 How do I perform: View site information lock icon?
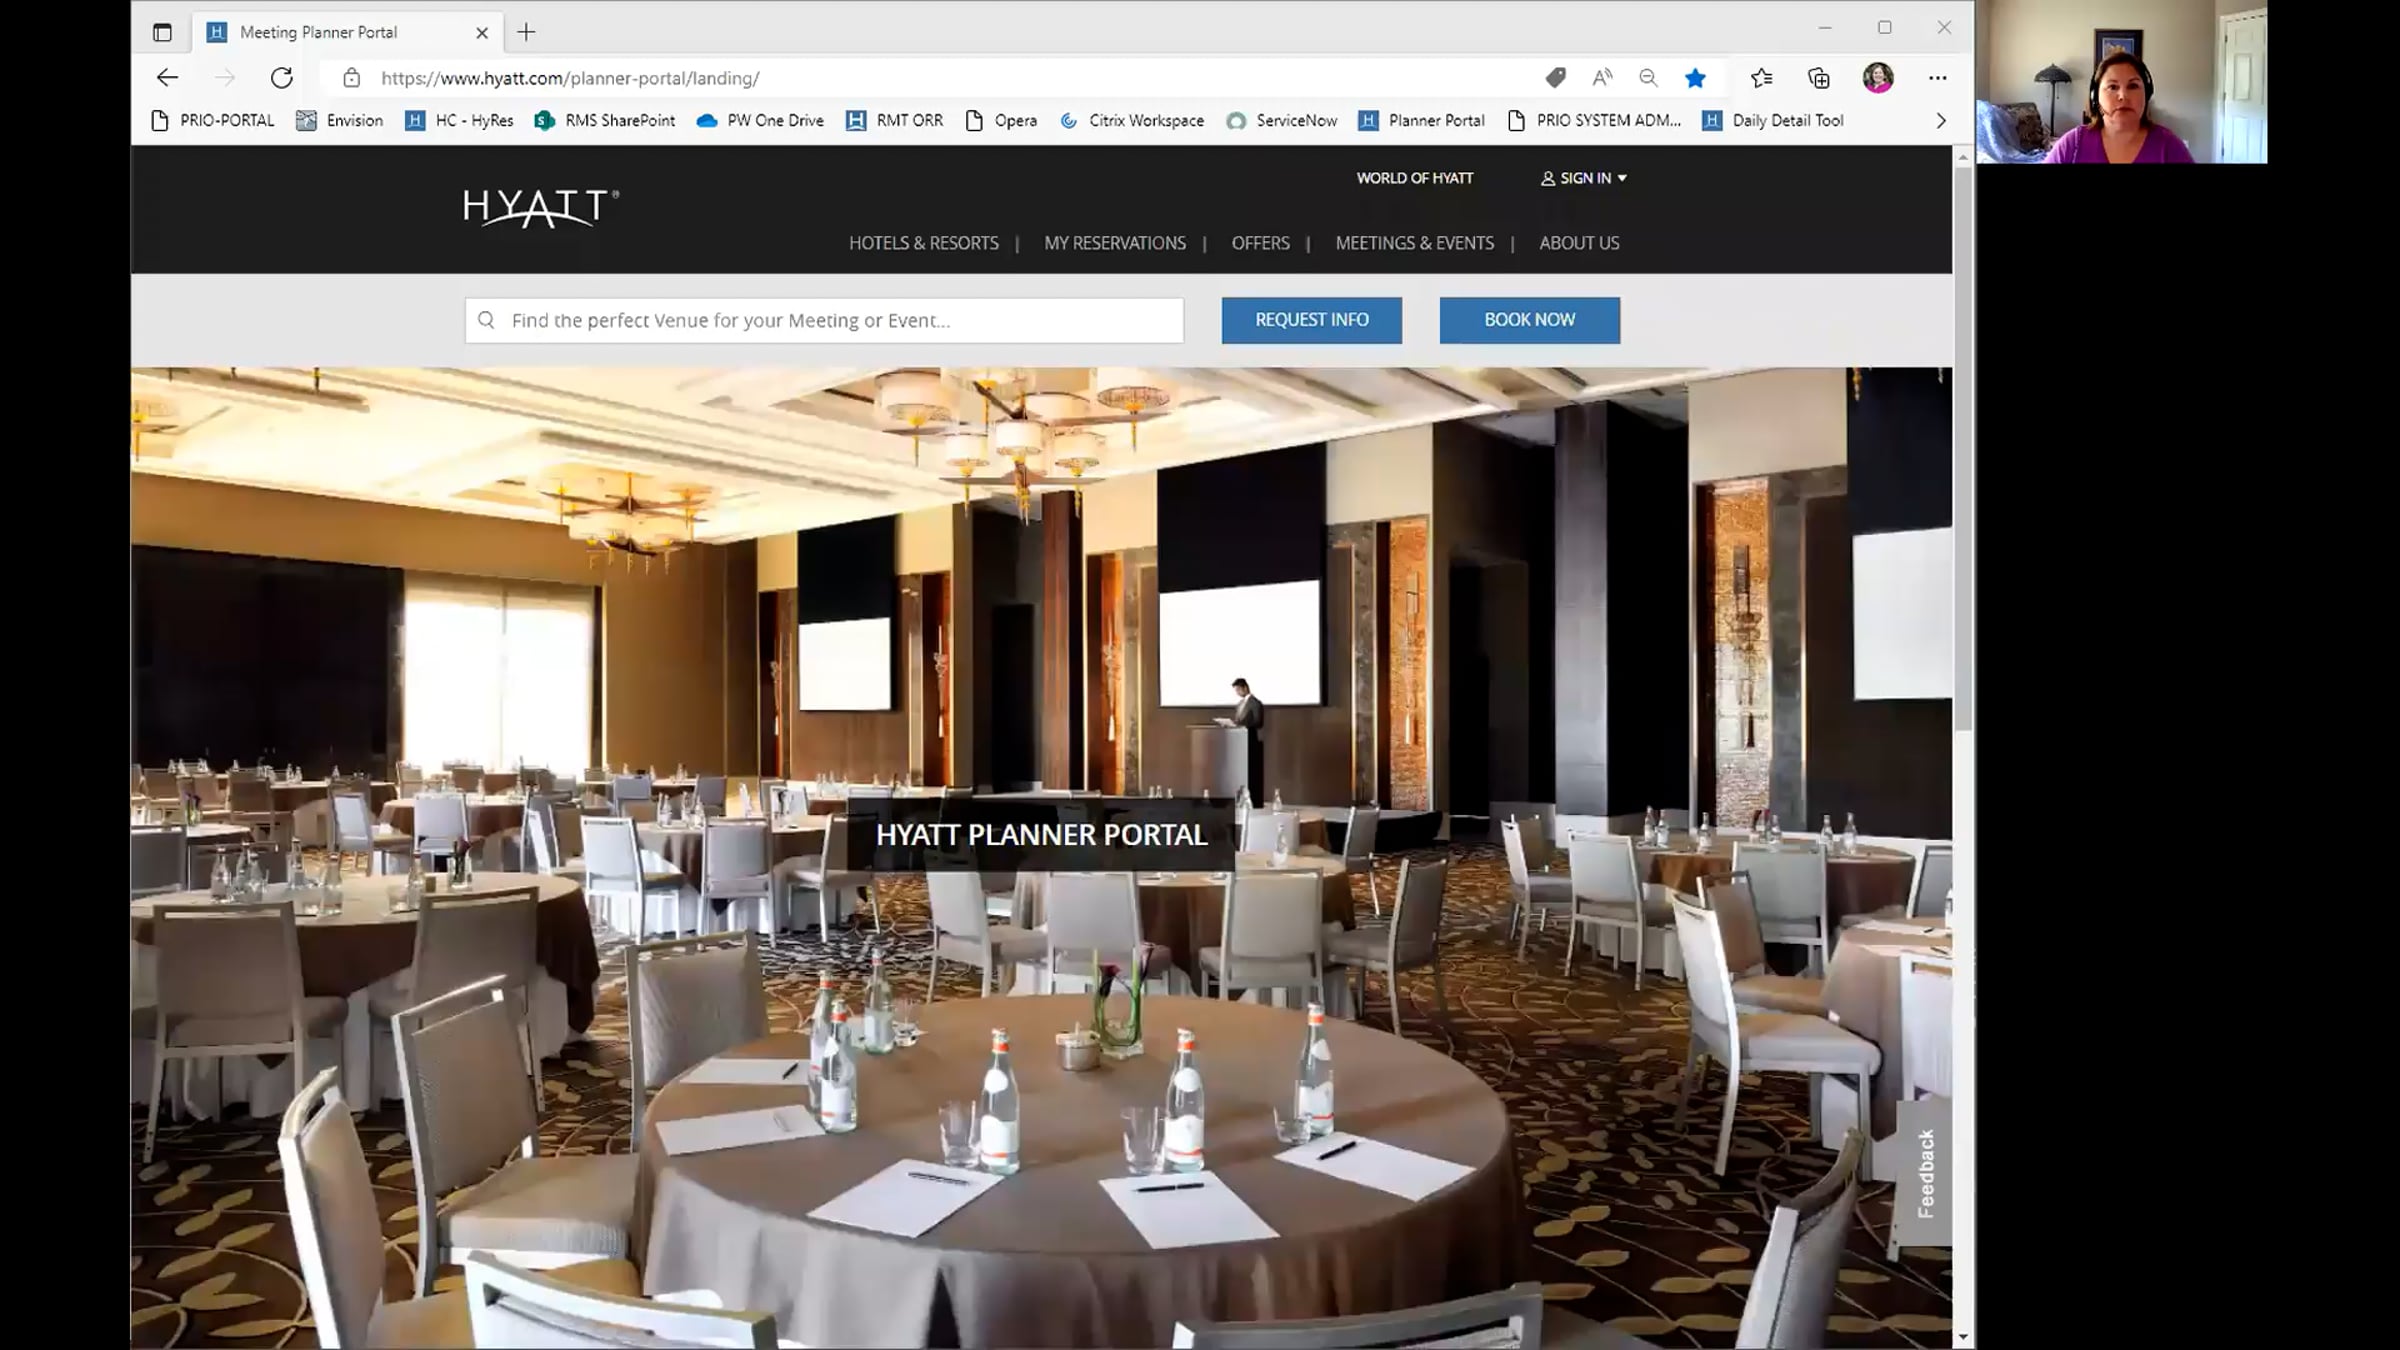point(351,78)
